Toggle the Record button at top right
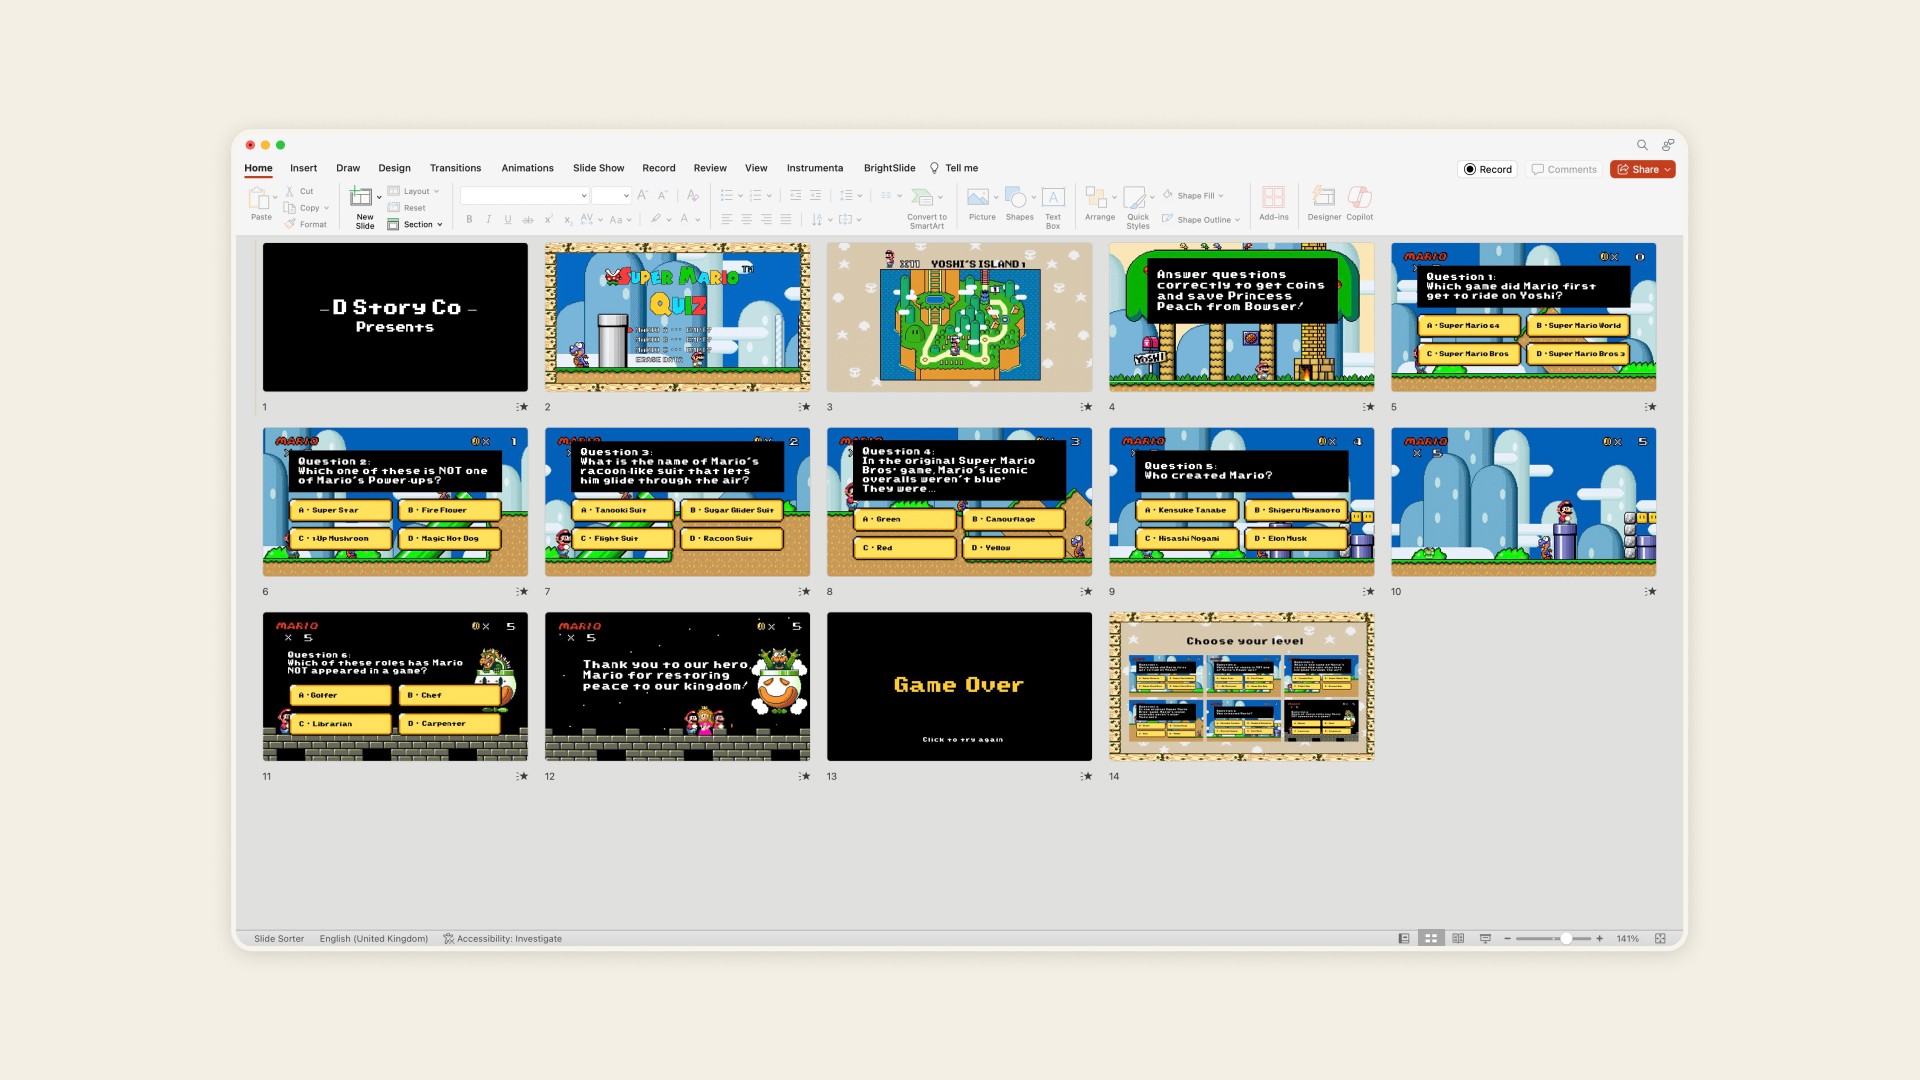The image size is (1920, 1080). [1487, 169]
